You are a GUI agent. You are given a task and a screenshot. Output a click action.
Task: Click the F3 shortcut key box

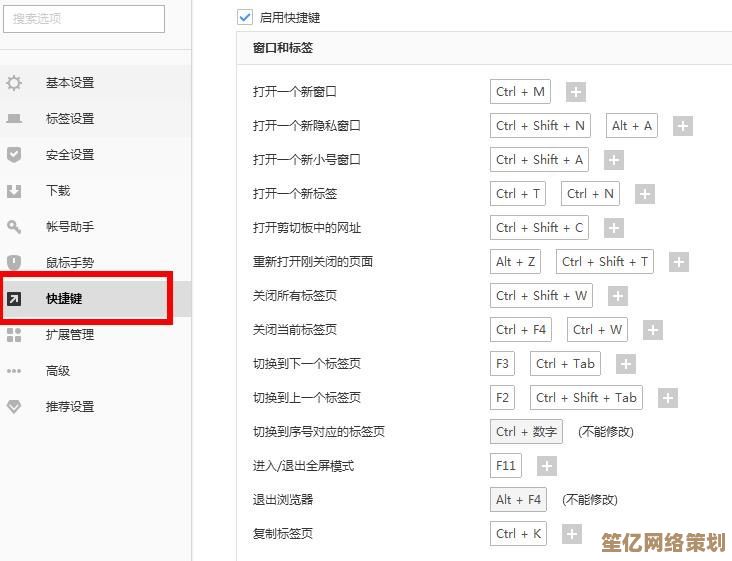[502, 364]
